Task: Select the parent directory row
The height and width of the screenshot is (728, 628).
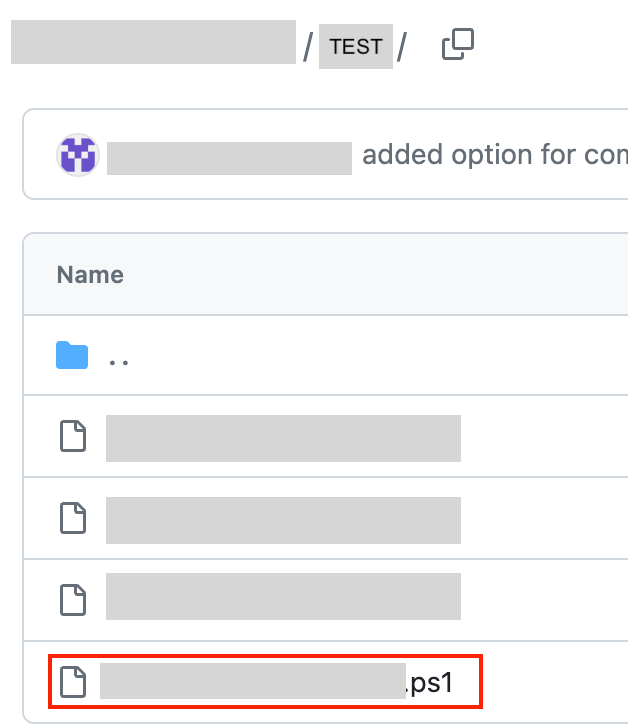Action: point(350,357)
